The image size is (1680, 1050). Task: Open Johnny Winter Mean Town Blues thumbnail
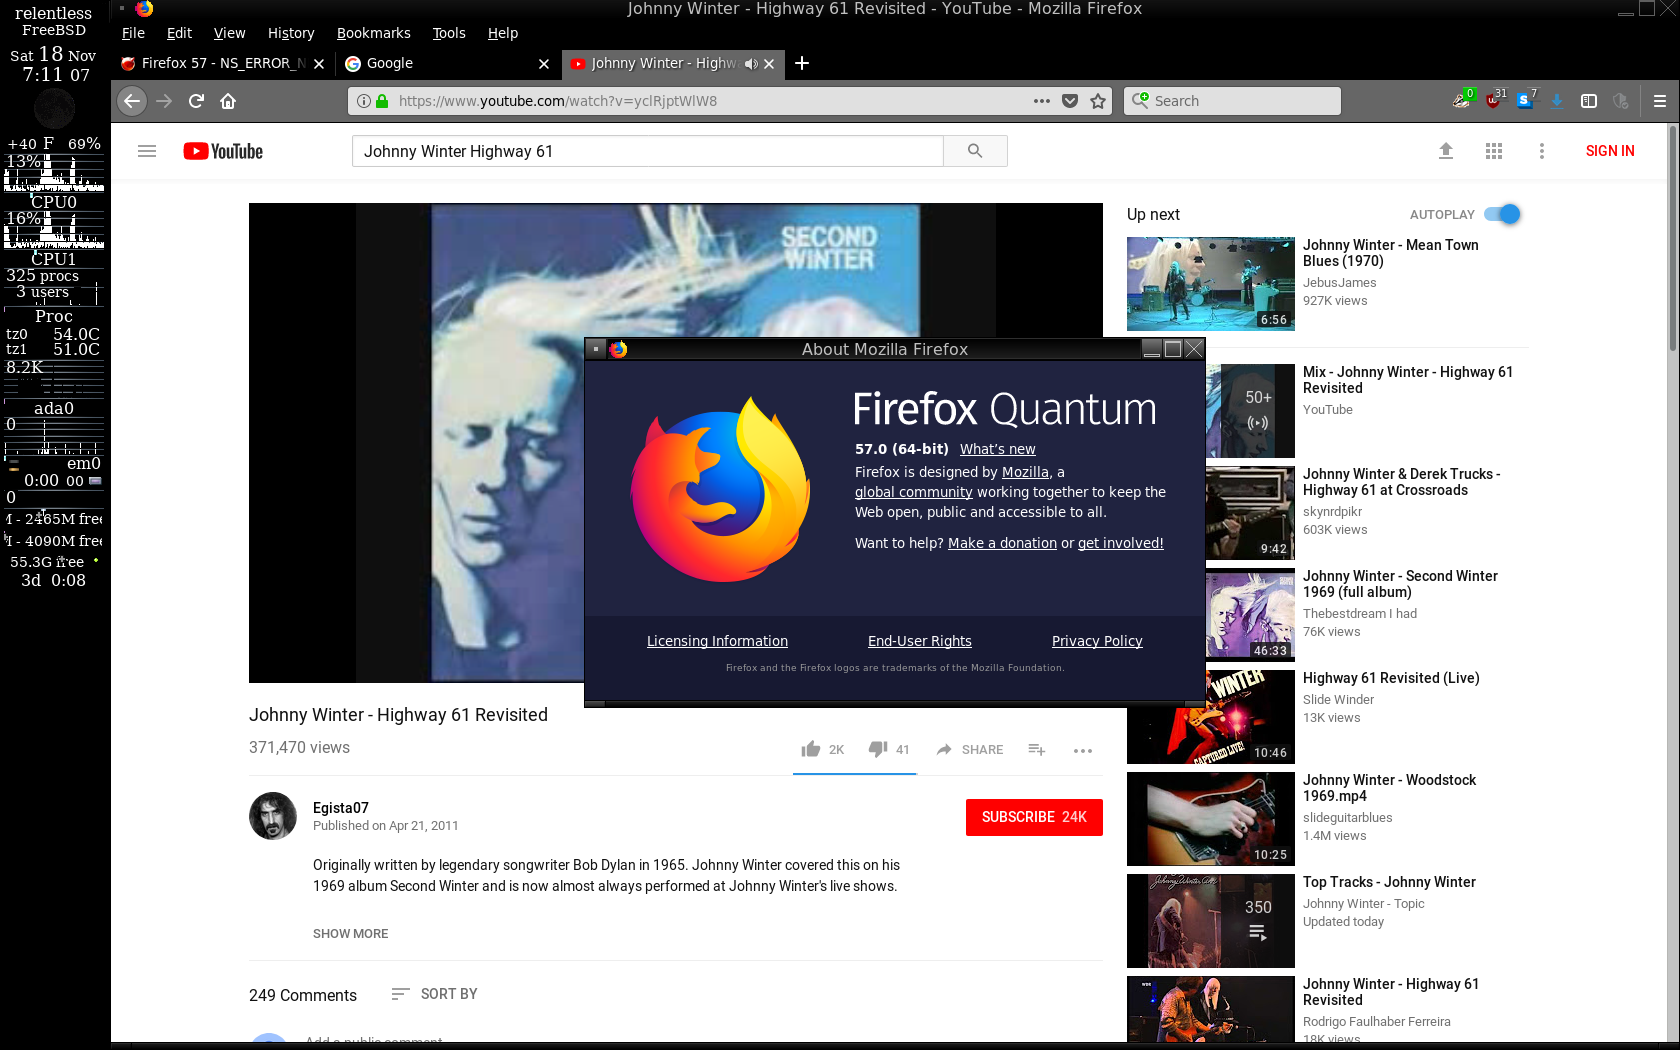click(1211, 284)
